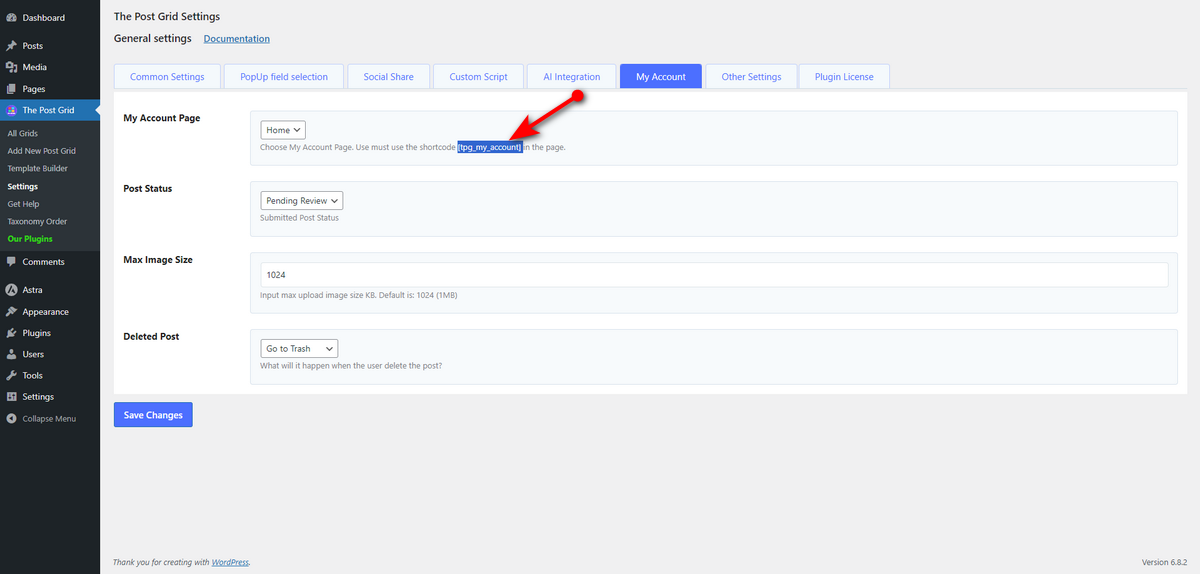Screen dimensions: 1200x574
Task: Click the Dashboard gauge icon
Action: click(x=11, y=18)
